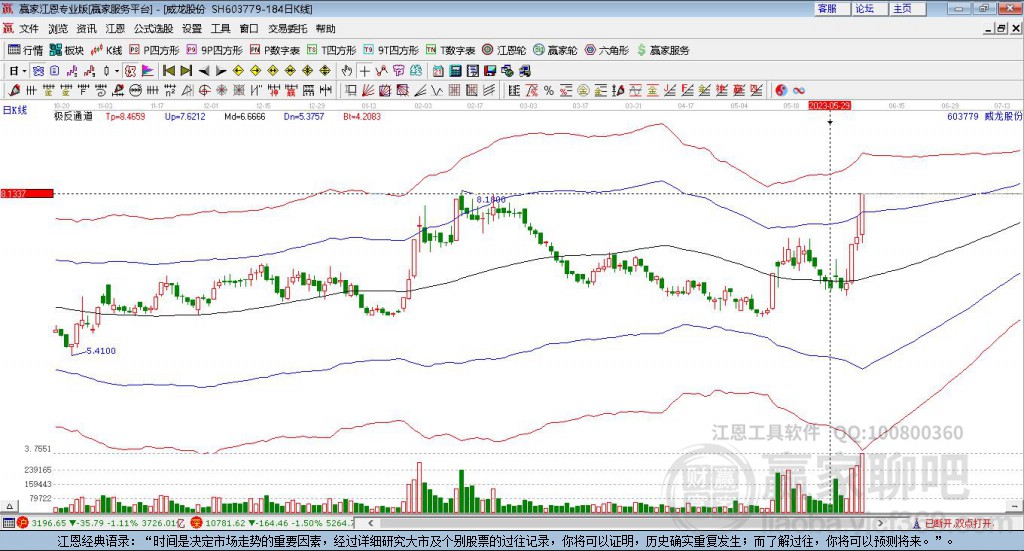Click the first yellow diamond arrow icon

click(238, 71)
